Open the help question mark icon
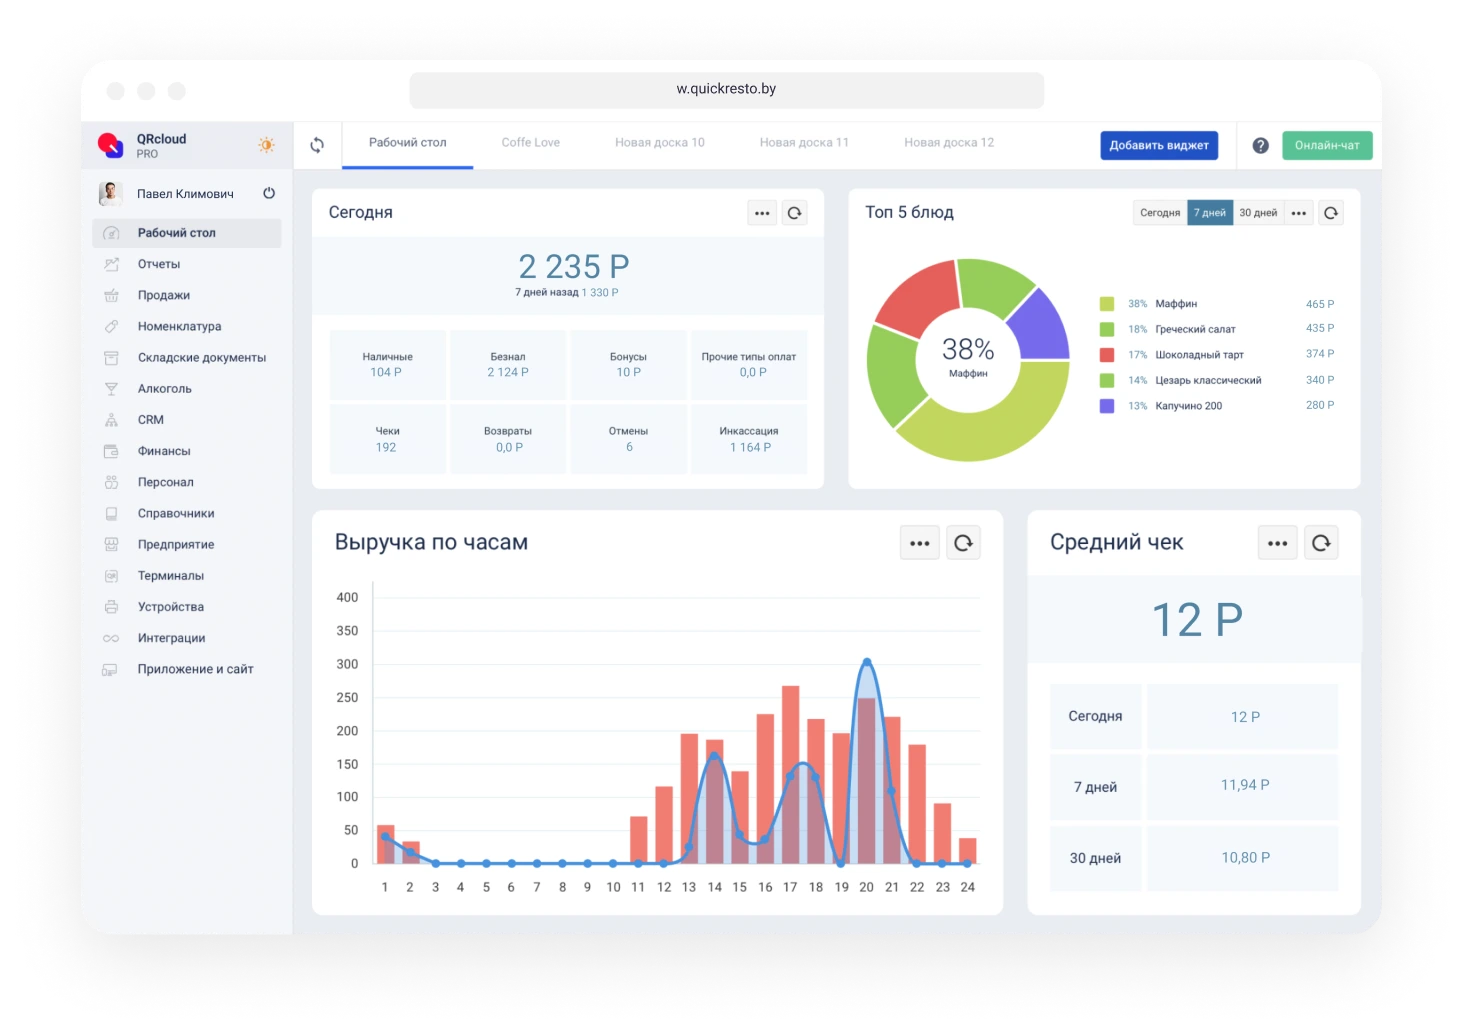The height and width of the screenshot is (1035, 1462). 1260,145
